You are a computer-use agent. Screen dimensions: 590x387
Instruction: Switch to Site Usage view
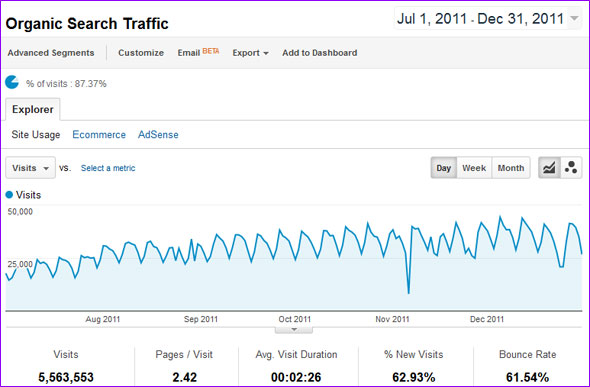[36, 135]
